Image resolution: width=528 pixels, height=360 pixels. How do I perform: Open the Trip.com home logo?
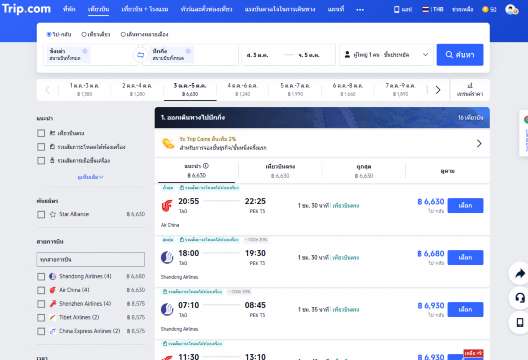coord(26,8)
